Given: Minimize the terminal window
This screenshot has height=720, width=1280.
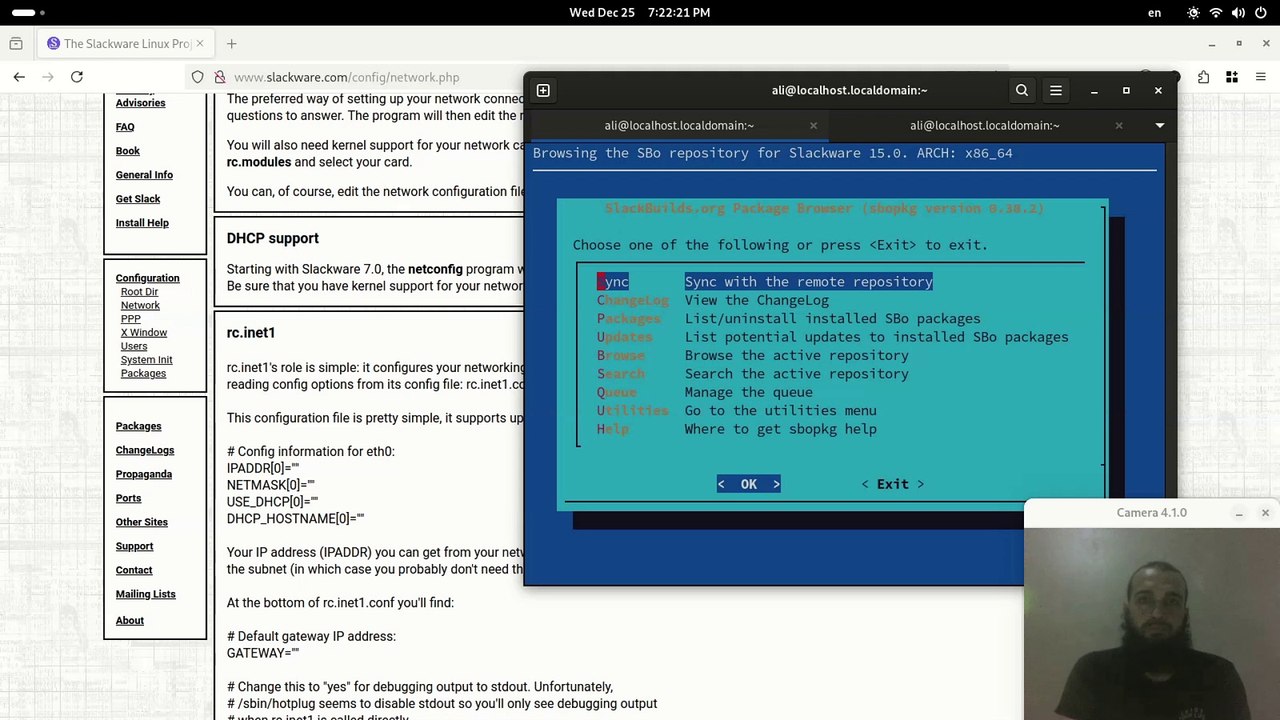Looking at the screenshot, I should click(1094, 91).
